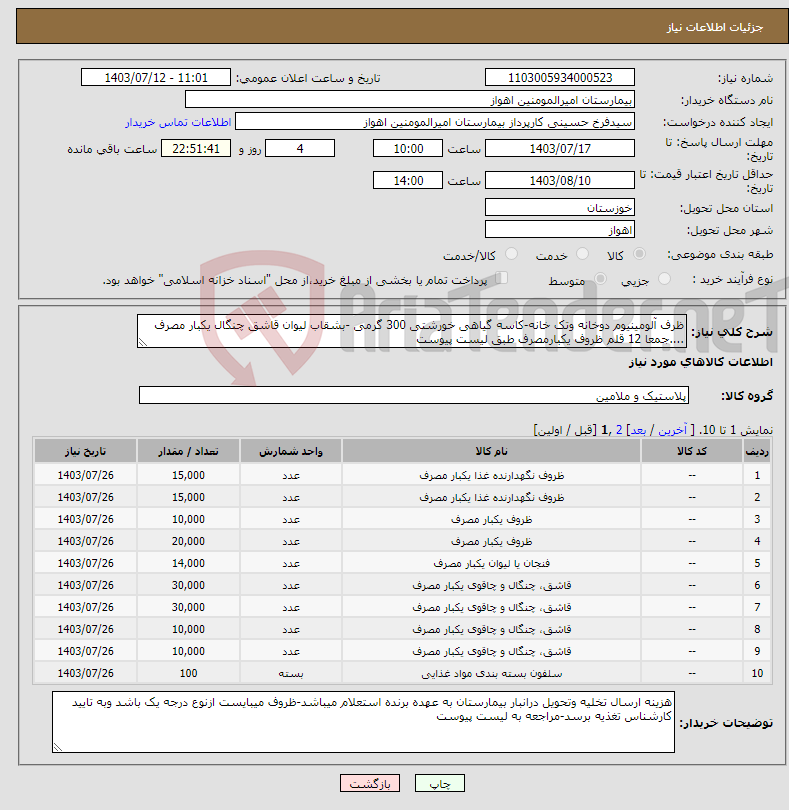This screenshot has width=789, height=810.
Task: Click the اطلاعات کالاهای مورد نیاز heading
Action: point(701,362)
